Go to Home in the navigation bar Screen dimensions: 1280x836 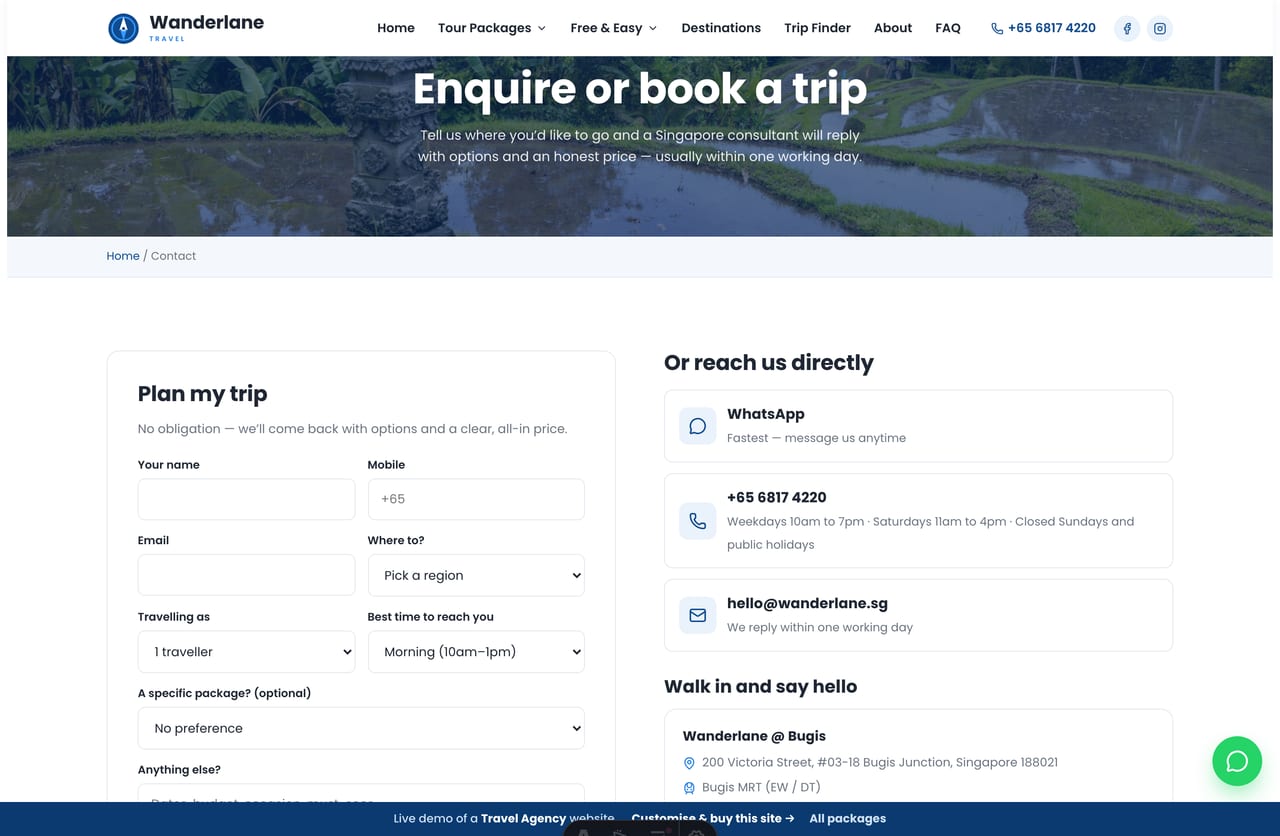396,28
